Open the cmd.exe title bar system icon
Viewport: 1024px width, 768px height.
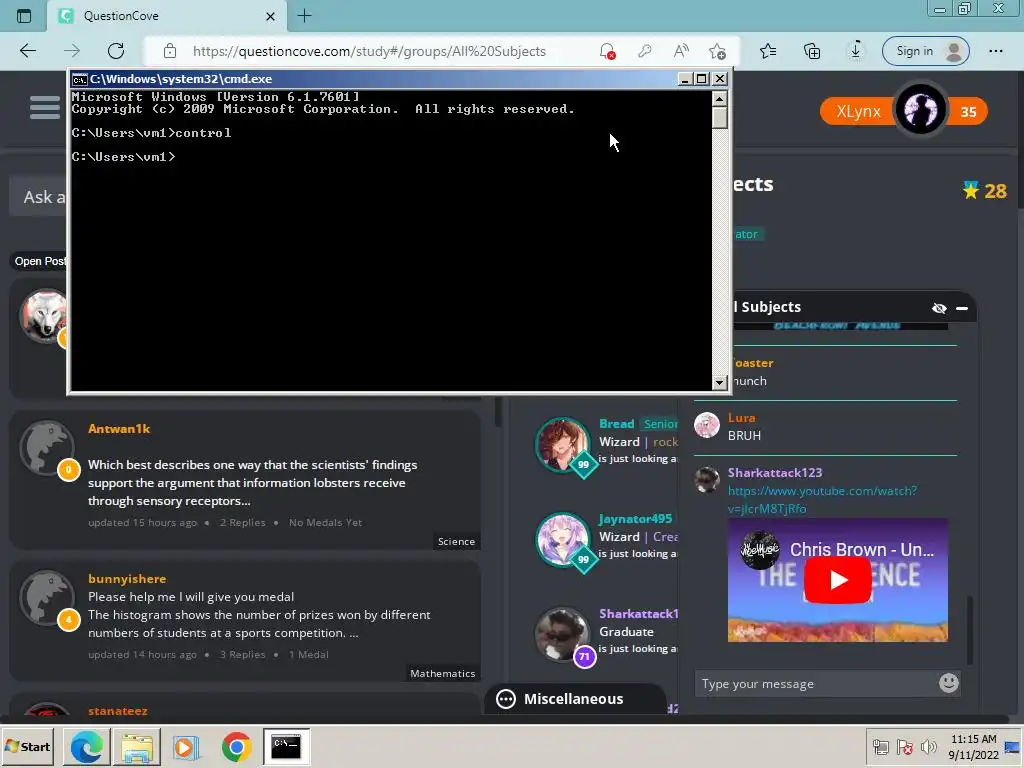80,79
